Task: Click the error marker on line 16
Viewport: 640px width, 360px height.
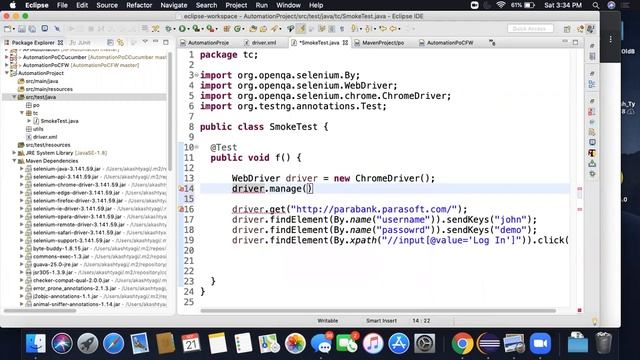Action: [181, 209]
